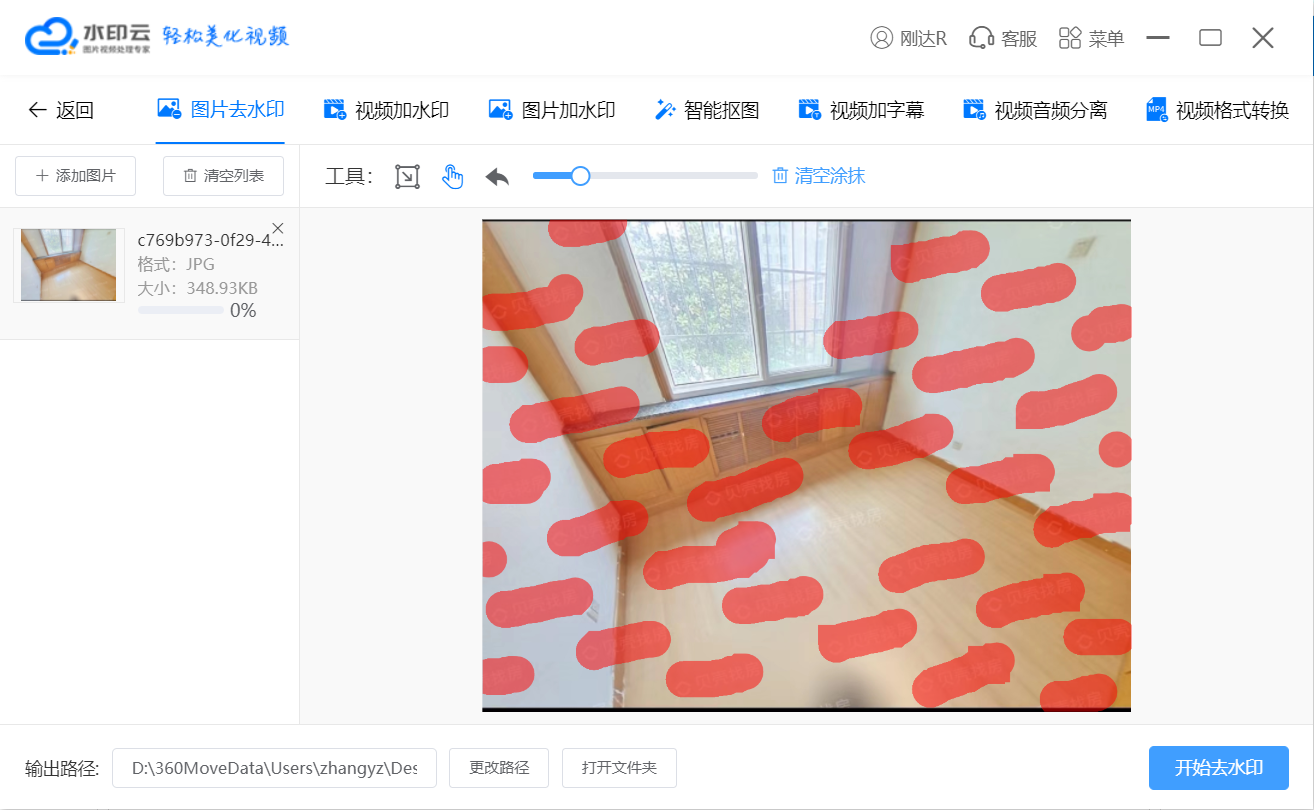
Task: Switch to 图片加水印 tab
Action: [552, 110]
